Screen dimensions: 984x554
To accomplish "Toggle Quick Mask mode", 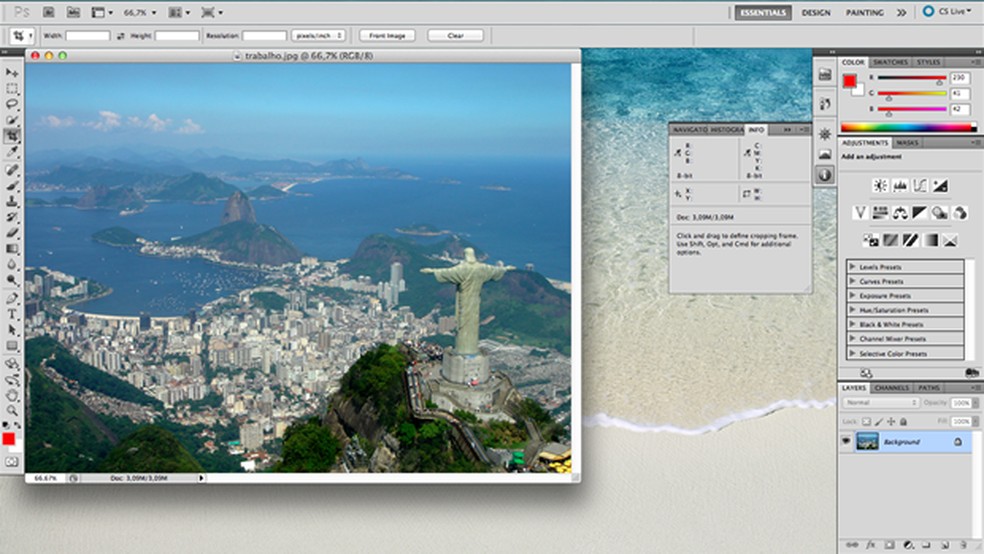I will coord(11,462).
